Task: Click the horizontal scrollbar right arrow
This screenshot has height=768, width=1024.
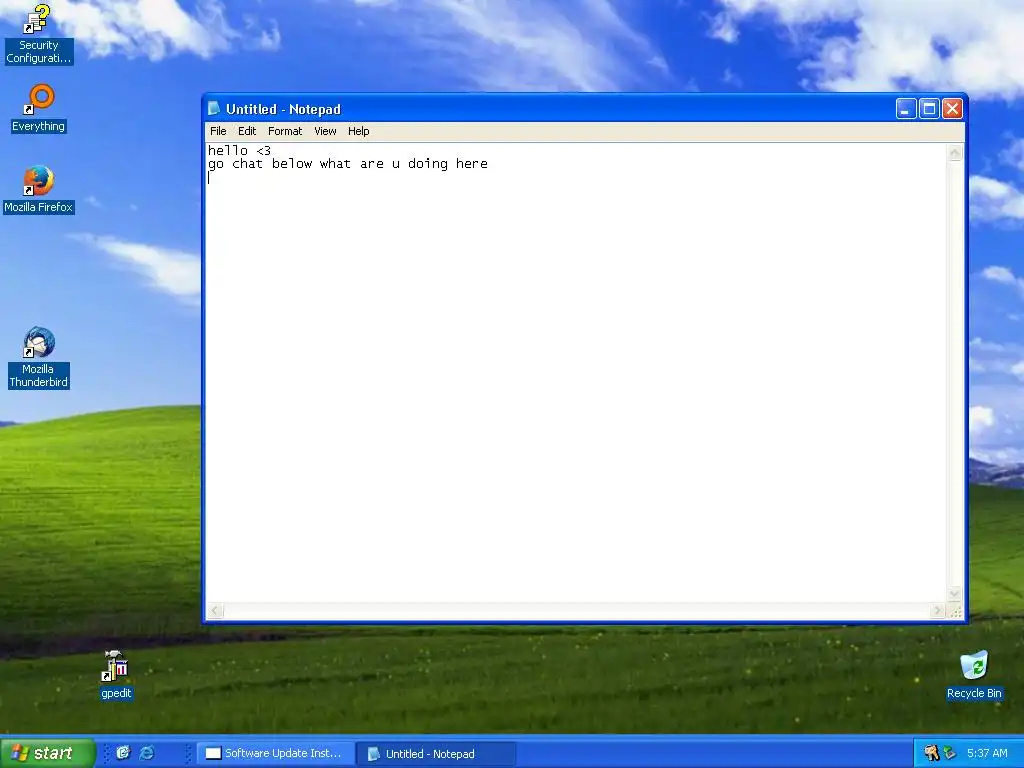Action: (938, 611)
